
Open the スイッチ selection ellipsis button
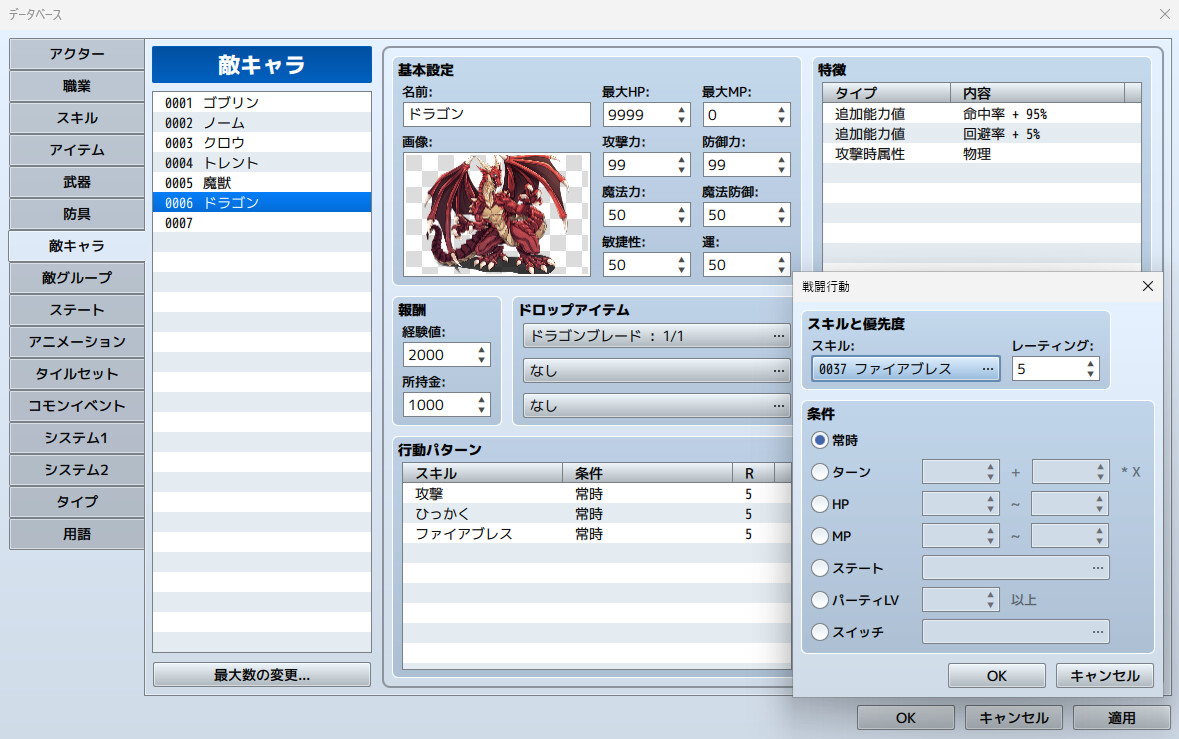[x=1096, y=631]
